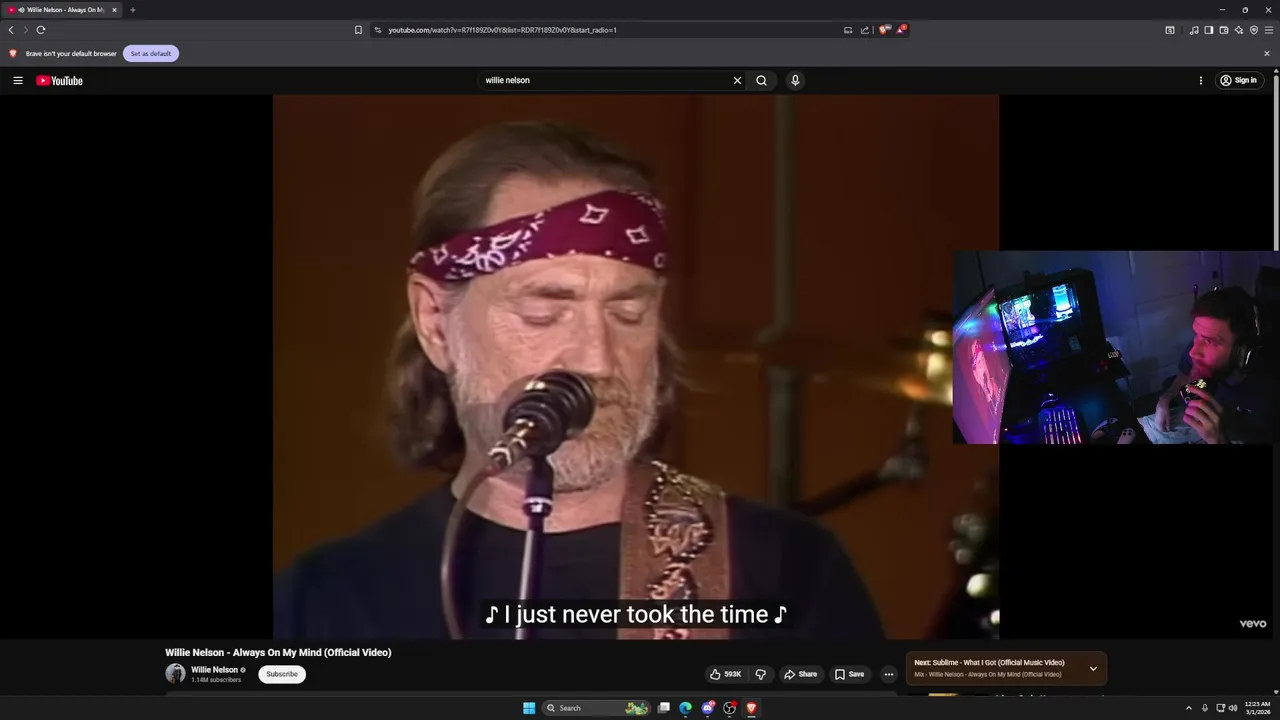
Task: Open Discord from the taskbar
Action: tap(708, 708)
